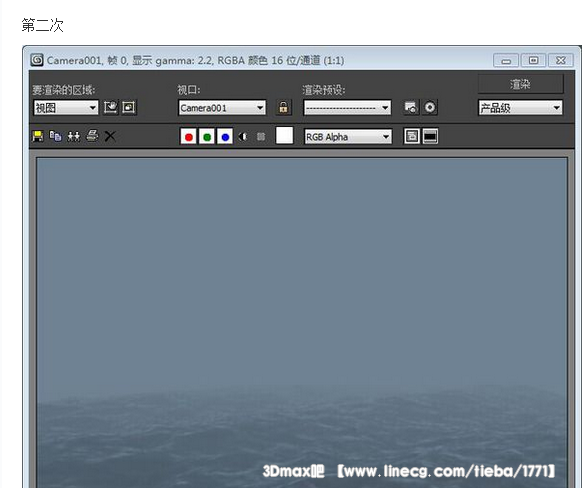Click the Copy Image icon
The width and height of the screenshot is (584, 488).
55,136
